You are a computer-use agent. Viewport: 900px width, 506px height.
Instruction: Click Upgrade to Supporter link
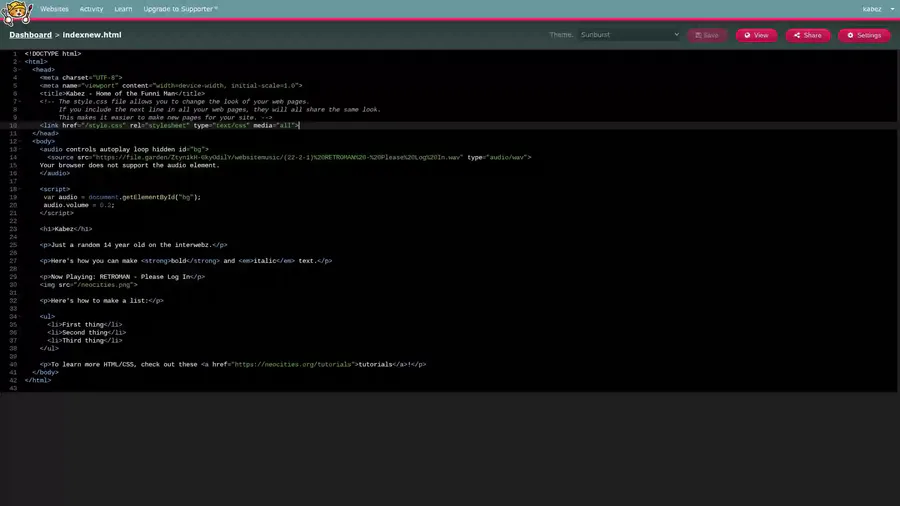[x=180, y=9]
